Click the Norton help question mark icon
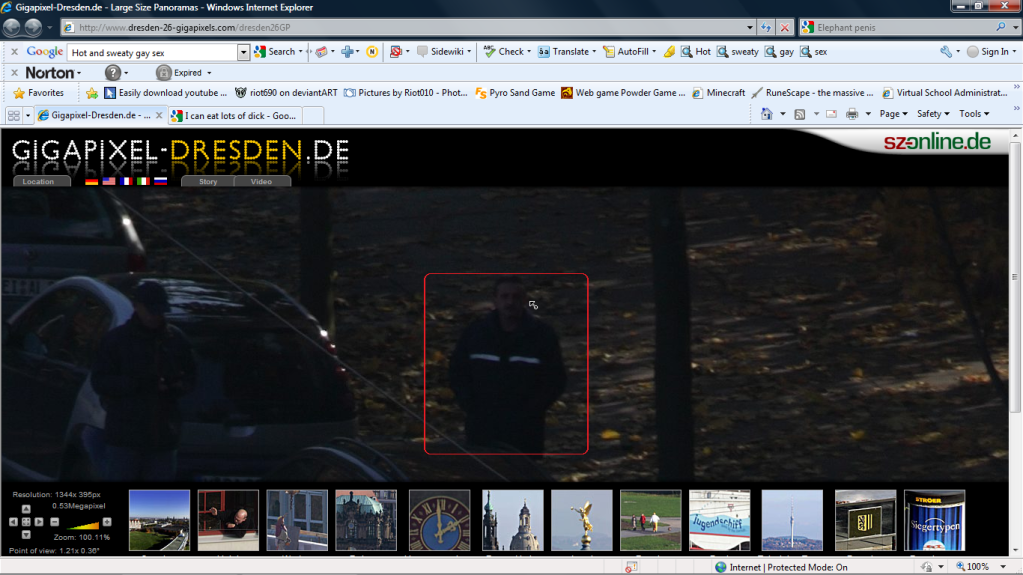1023x575 pixels. pos(113,72)
